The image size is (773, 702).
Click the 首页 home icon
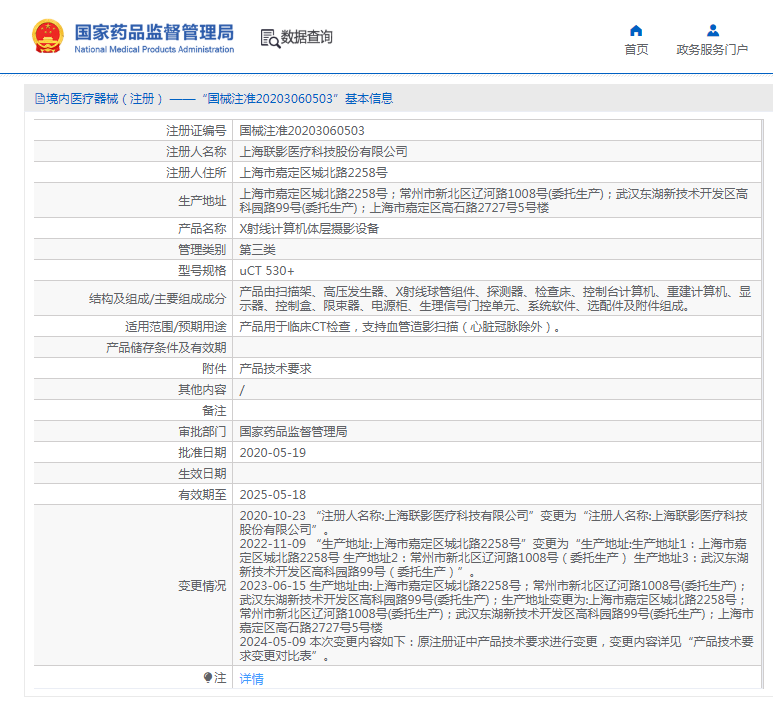pos(636,31)
